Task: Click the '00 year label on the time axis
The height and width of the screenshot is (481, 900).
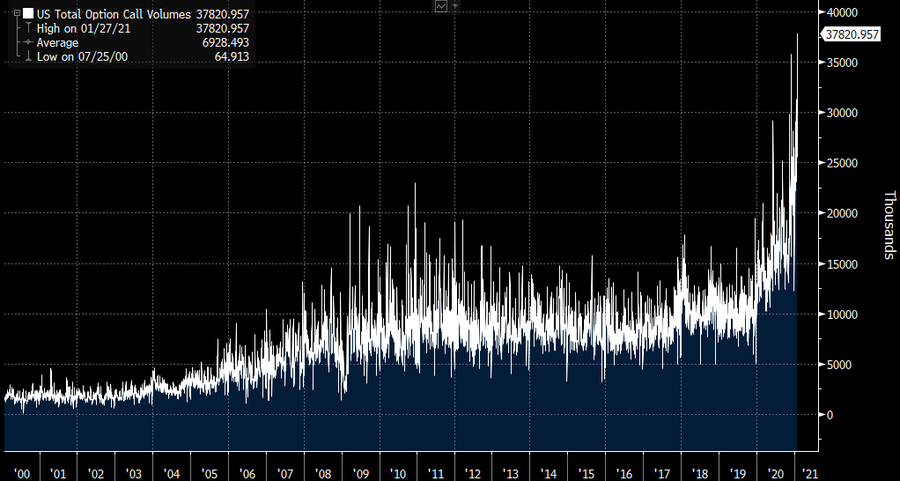Action: coord(20,471)
